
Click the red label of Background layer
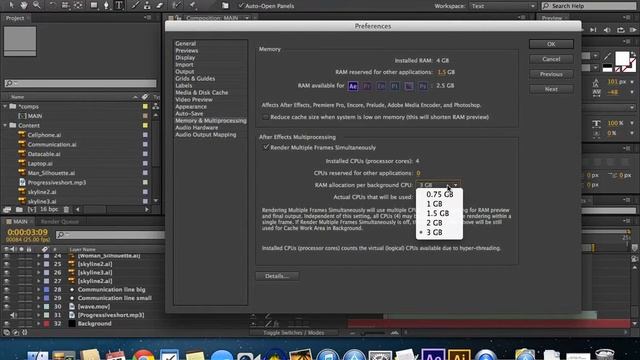(x=47, y=324)
